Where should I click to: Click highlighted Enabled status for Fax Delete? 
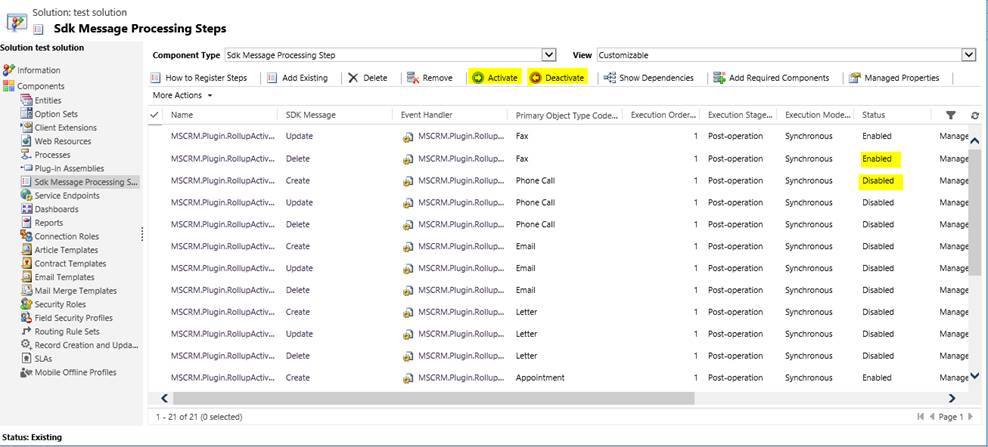(881, 159)
